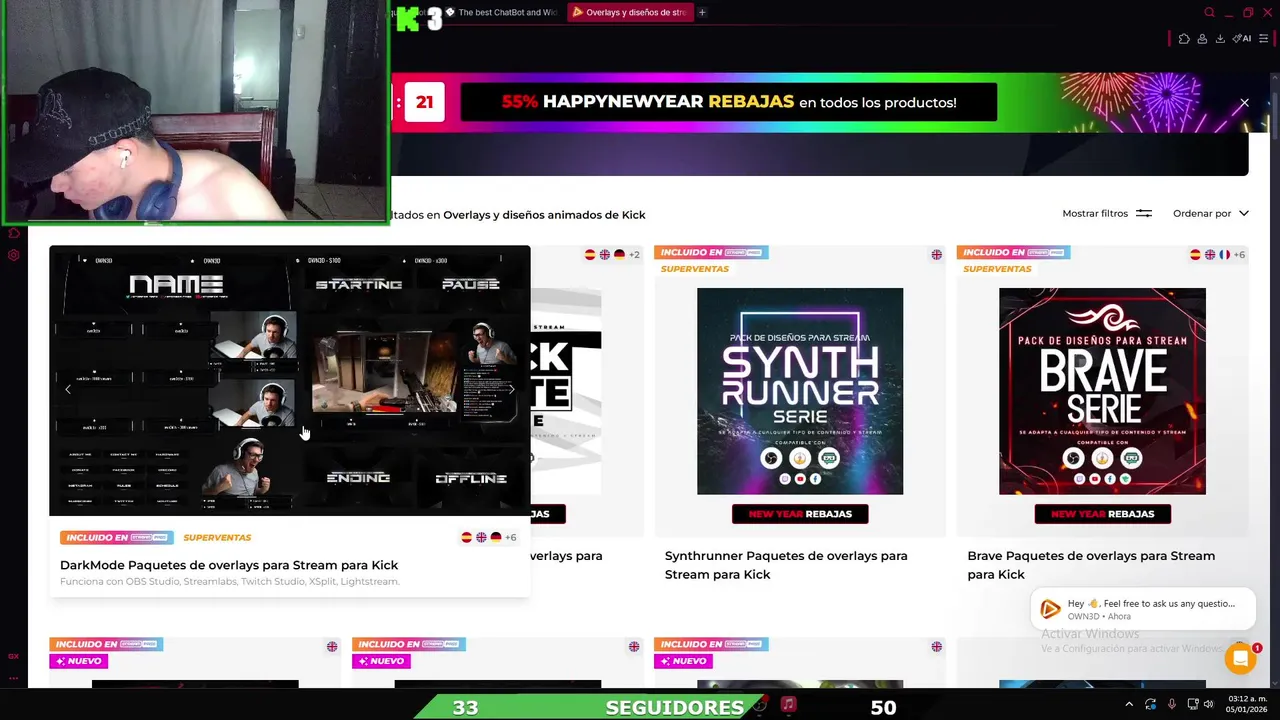Click the Funciona con OBS Studio description
Screen dimensions: 1280x720
[x=229, y=581]
